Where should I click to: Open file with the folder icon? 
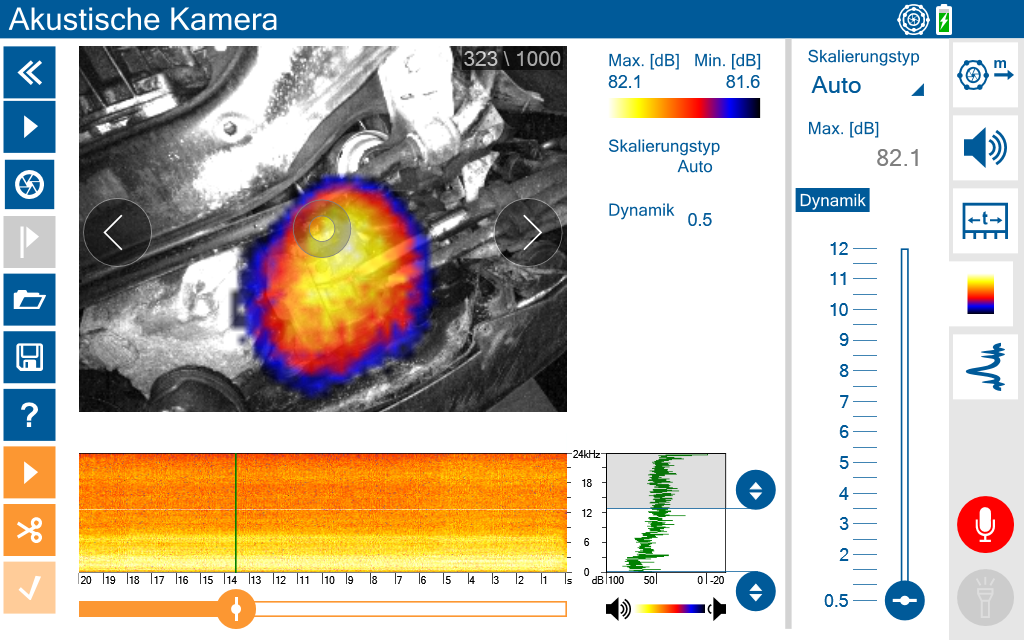(x=29, y=300)
